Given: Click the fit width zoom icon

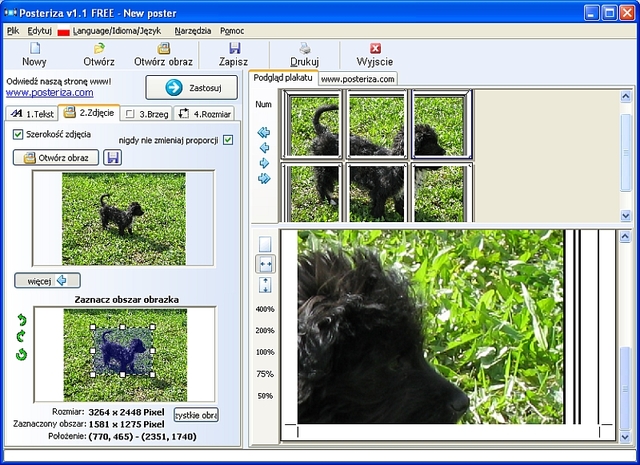Looking at the screenshot, I should coord(265,264).
